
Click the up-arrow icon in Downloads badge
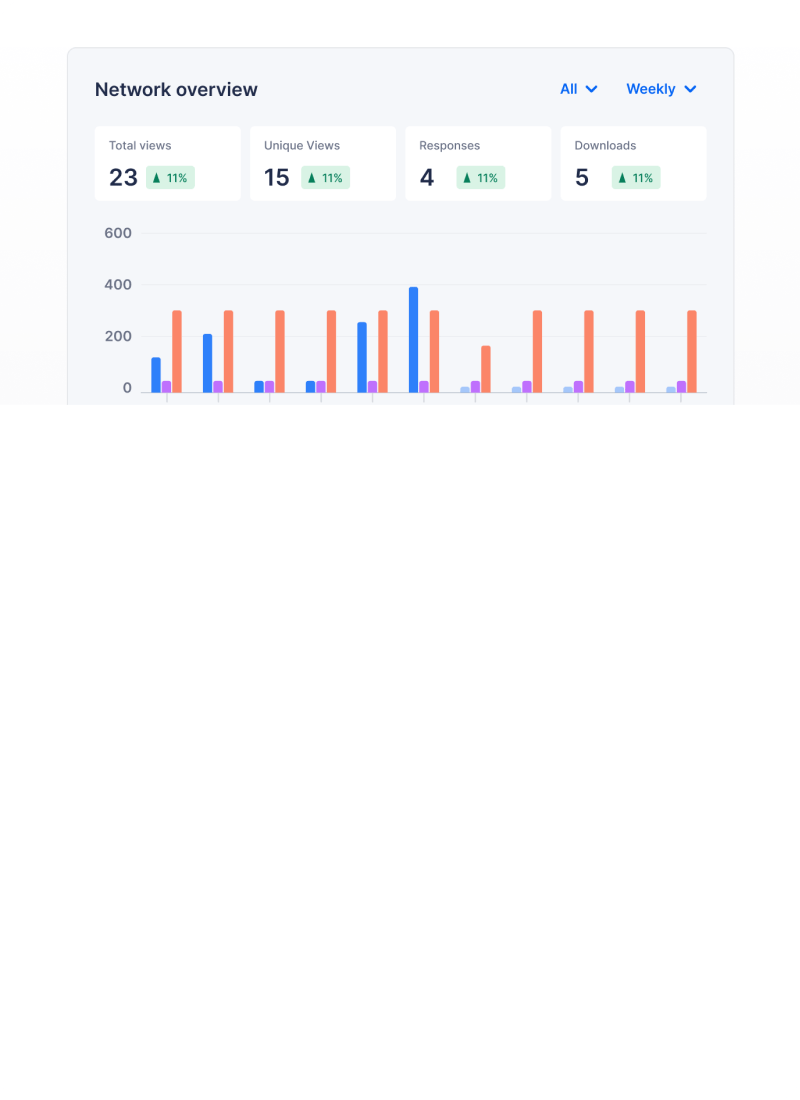coord(622,178)
